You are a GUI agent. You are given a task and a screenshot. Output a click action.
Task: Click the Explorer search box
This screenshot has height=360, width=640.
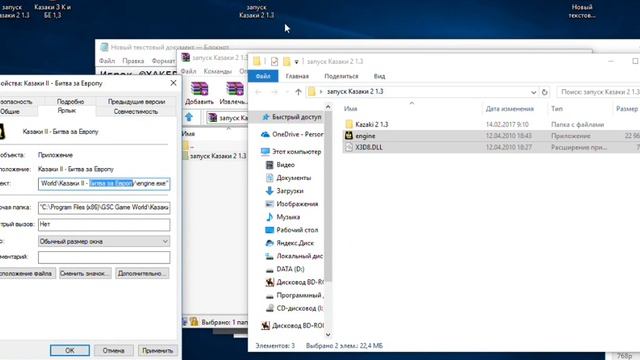pos(598,92)
